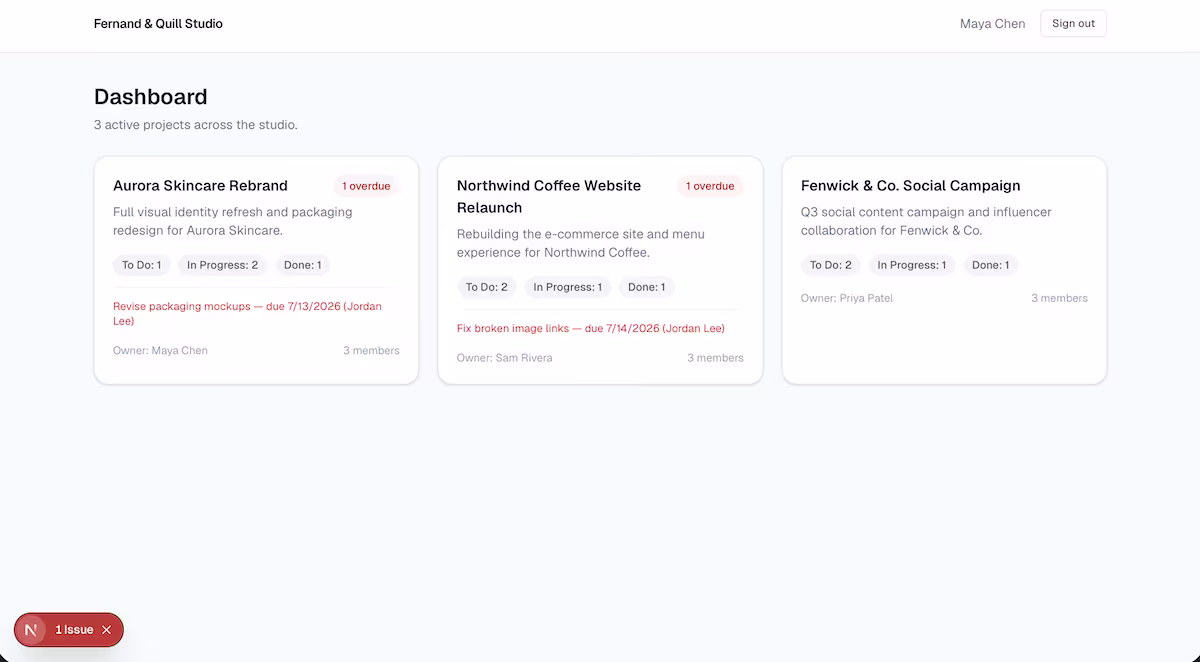
Task: Click Aurora Skincare's To Do: 1 chip
Action: pos(141,265)
